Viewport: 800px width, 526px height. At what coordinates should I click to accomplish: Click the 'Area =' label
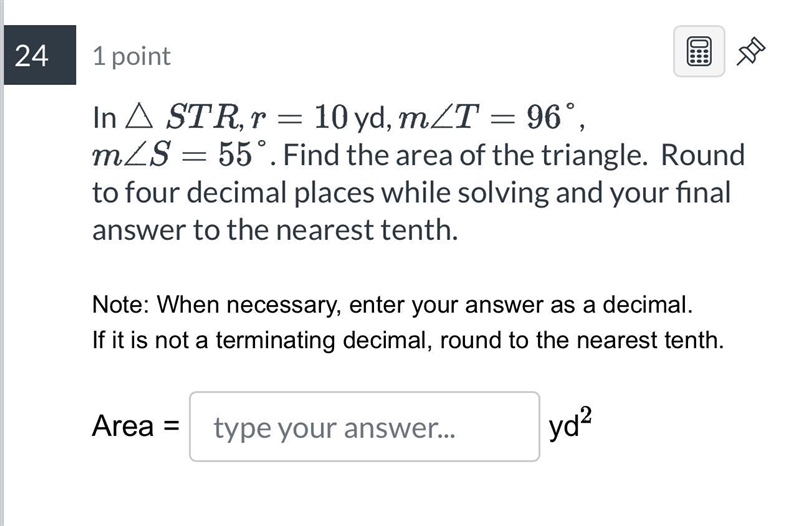[136, 425]
